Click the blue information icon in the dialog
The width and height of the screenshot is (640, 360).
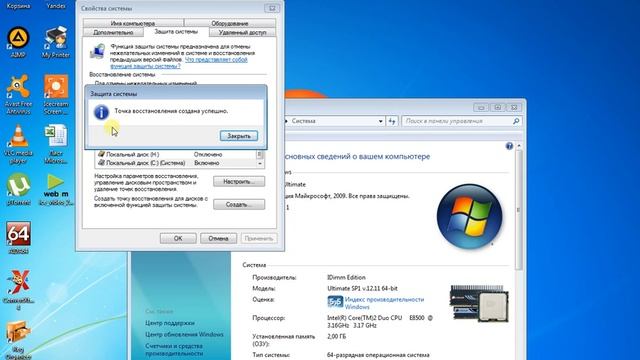tap(101, 112)
